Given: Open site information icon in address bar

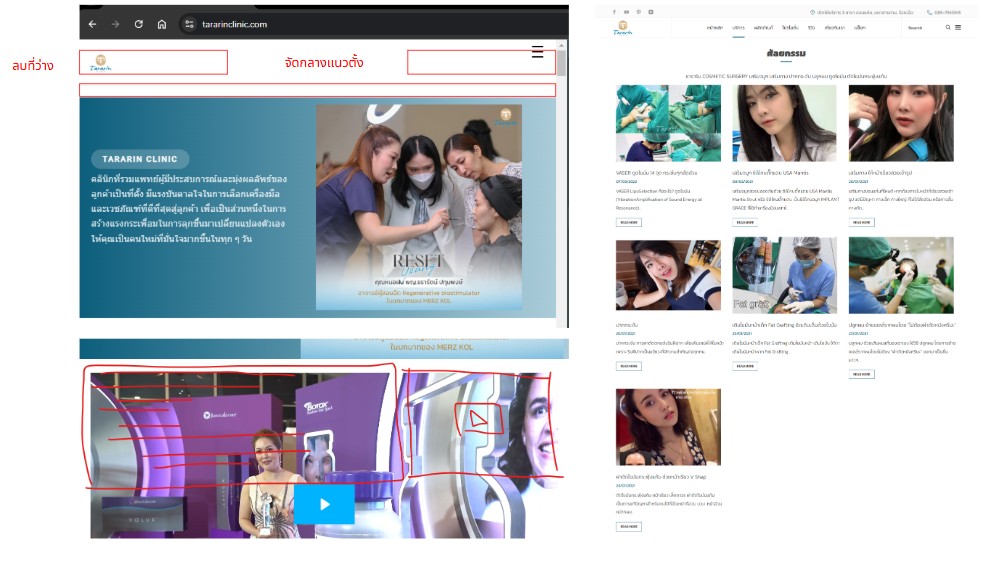Looking at the screenshot, I should tap(189, 24).
